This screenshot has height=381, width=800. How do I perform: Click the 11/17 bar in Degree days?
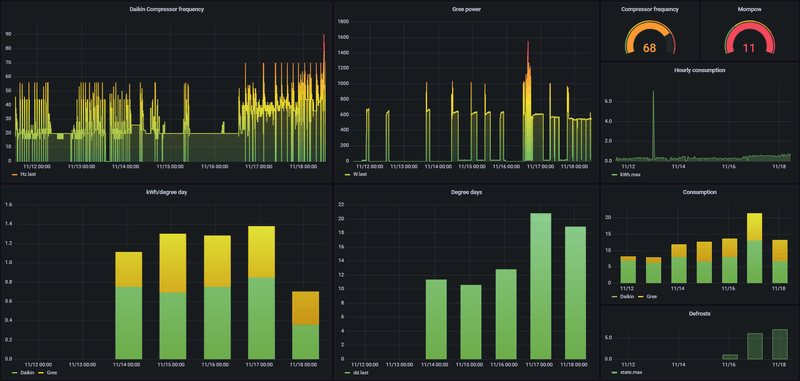(540, 286)
